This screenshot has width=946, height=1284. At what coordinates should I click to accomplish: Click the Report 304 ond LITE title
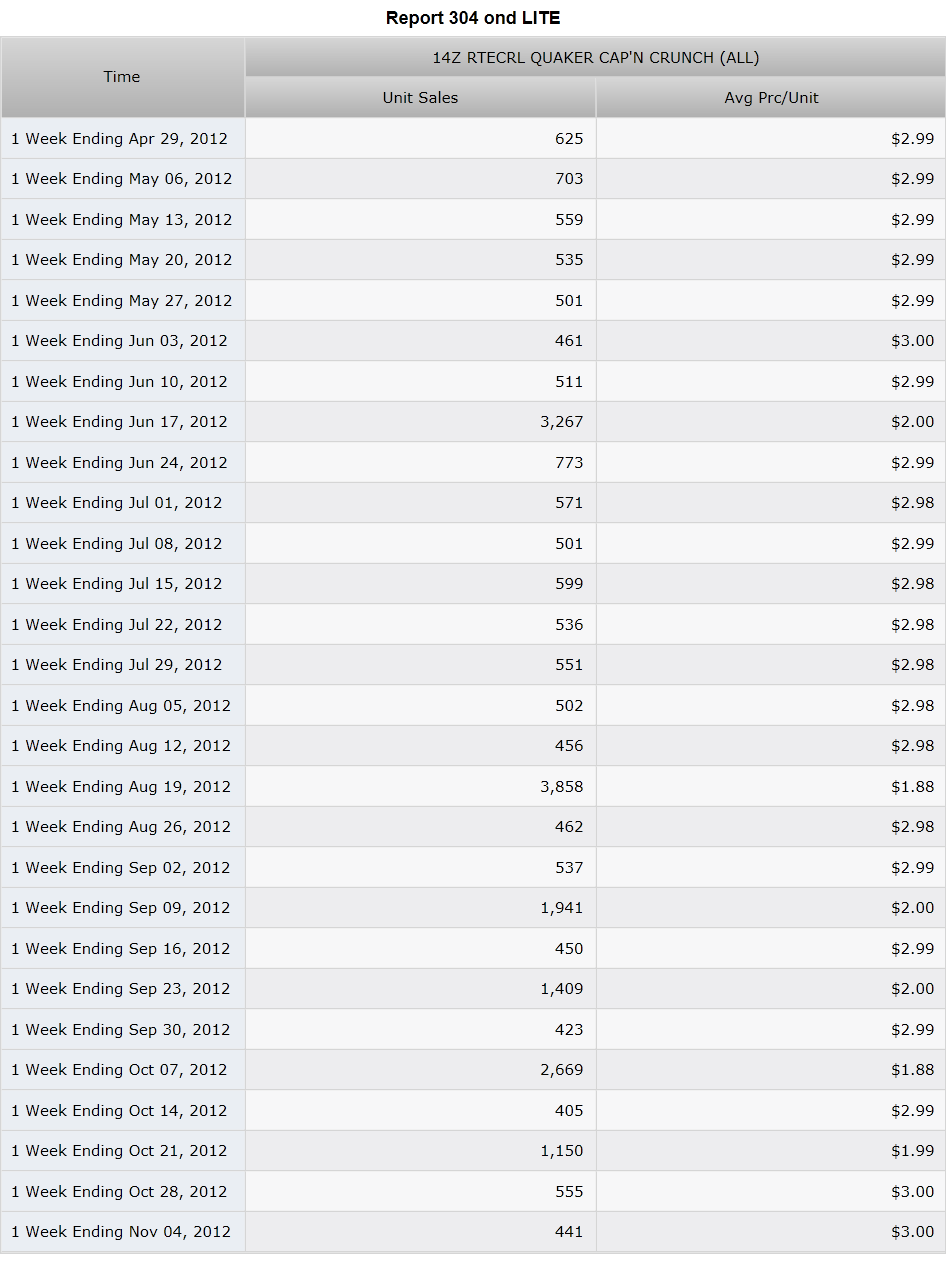tap(473, 18)
